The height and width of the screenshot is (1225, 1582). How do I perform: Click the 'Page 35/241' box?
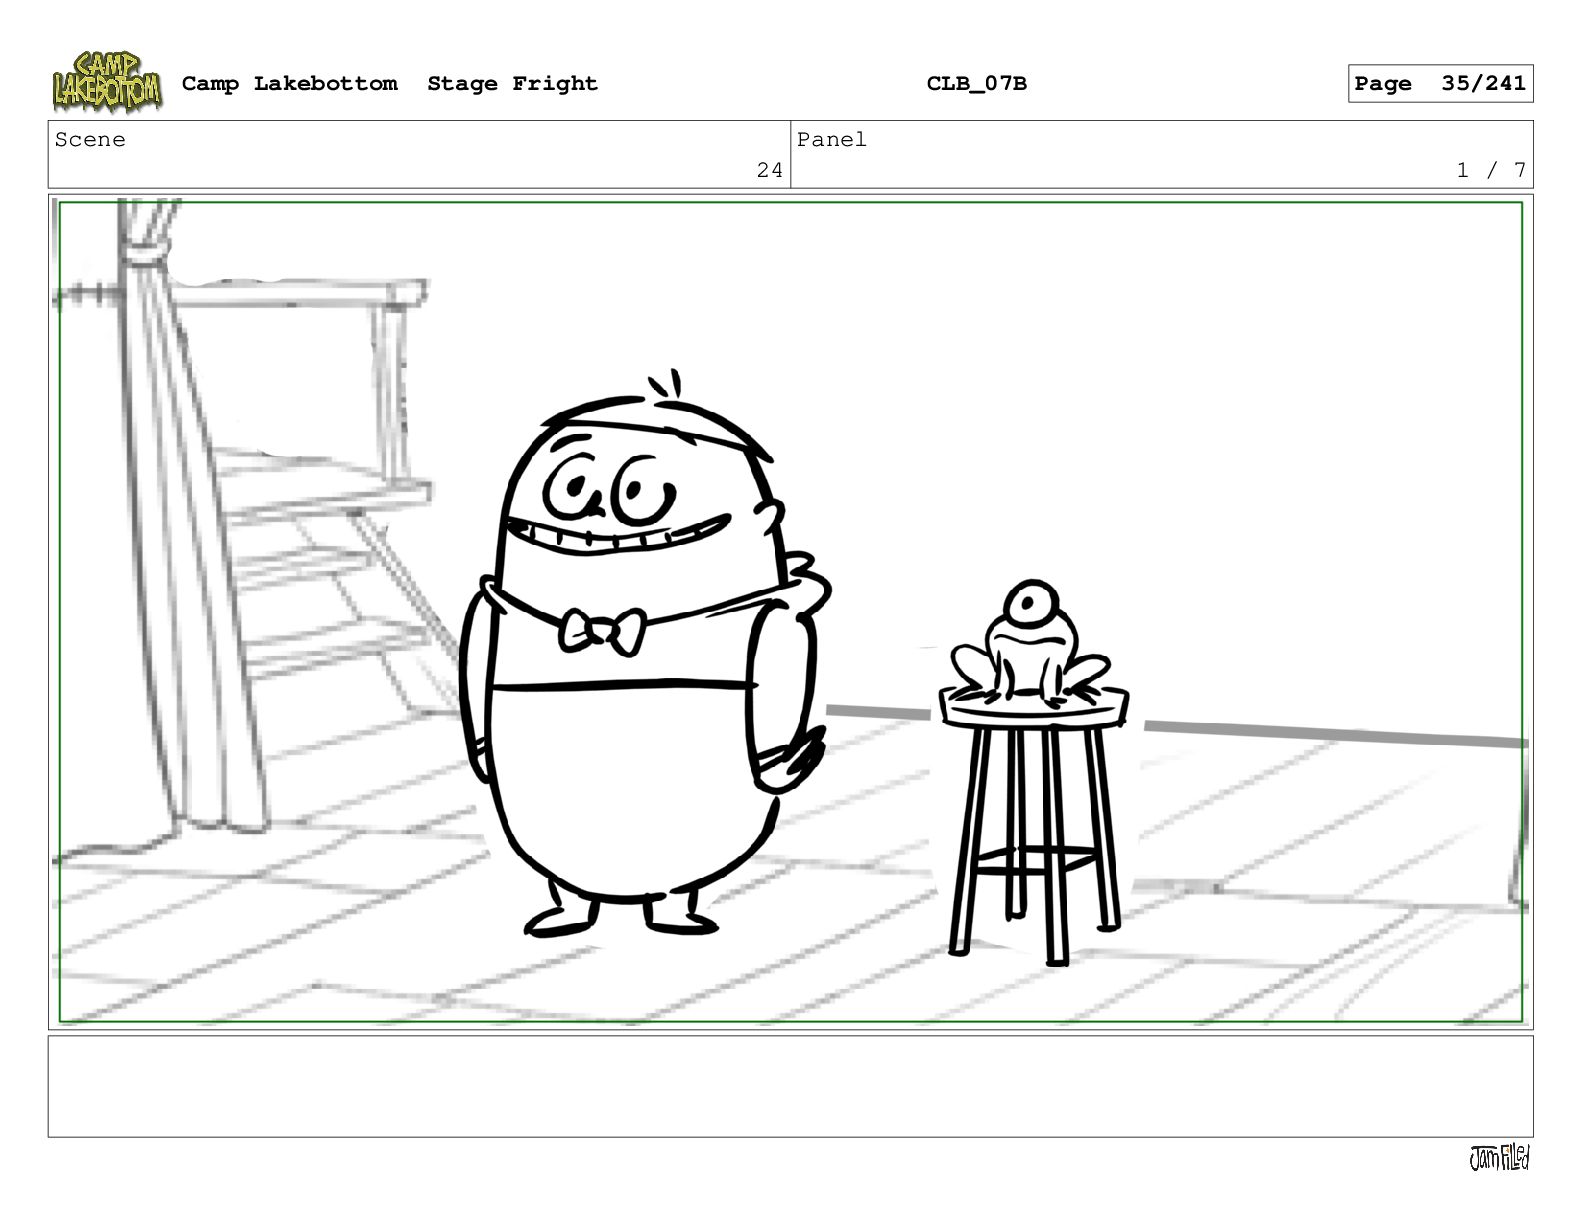(x=1440, y=84)
